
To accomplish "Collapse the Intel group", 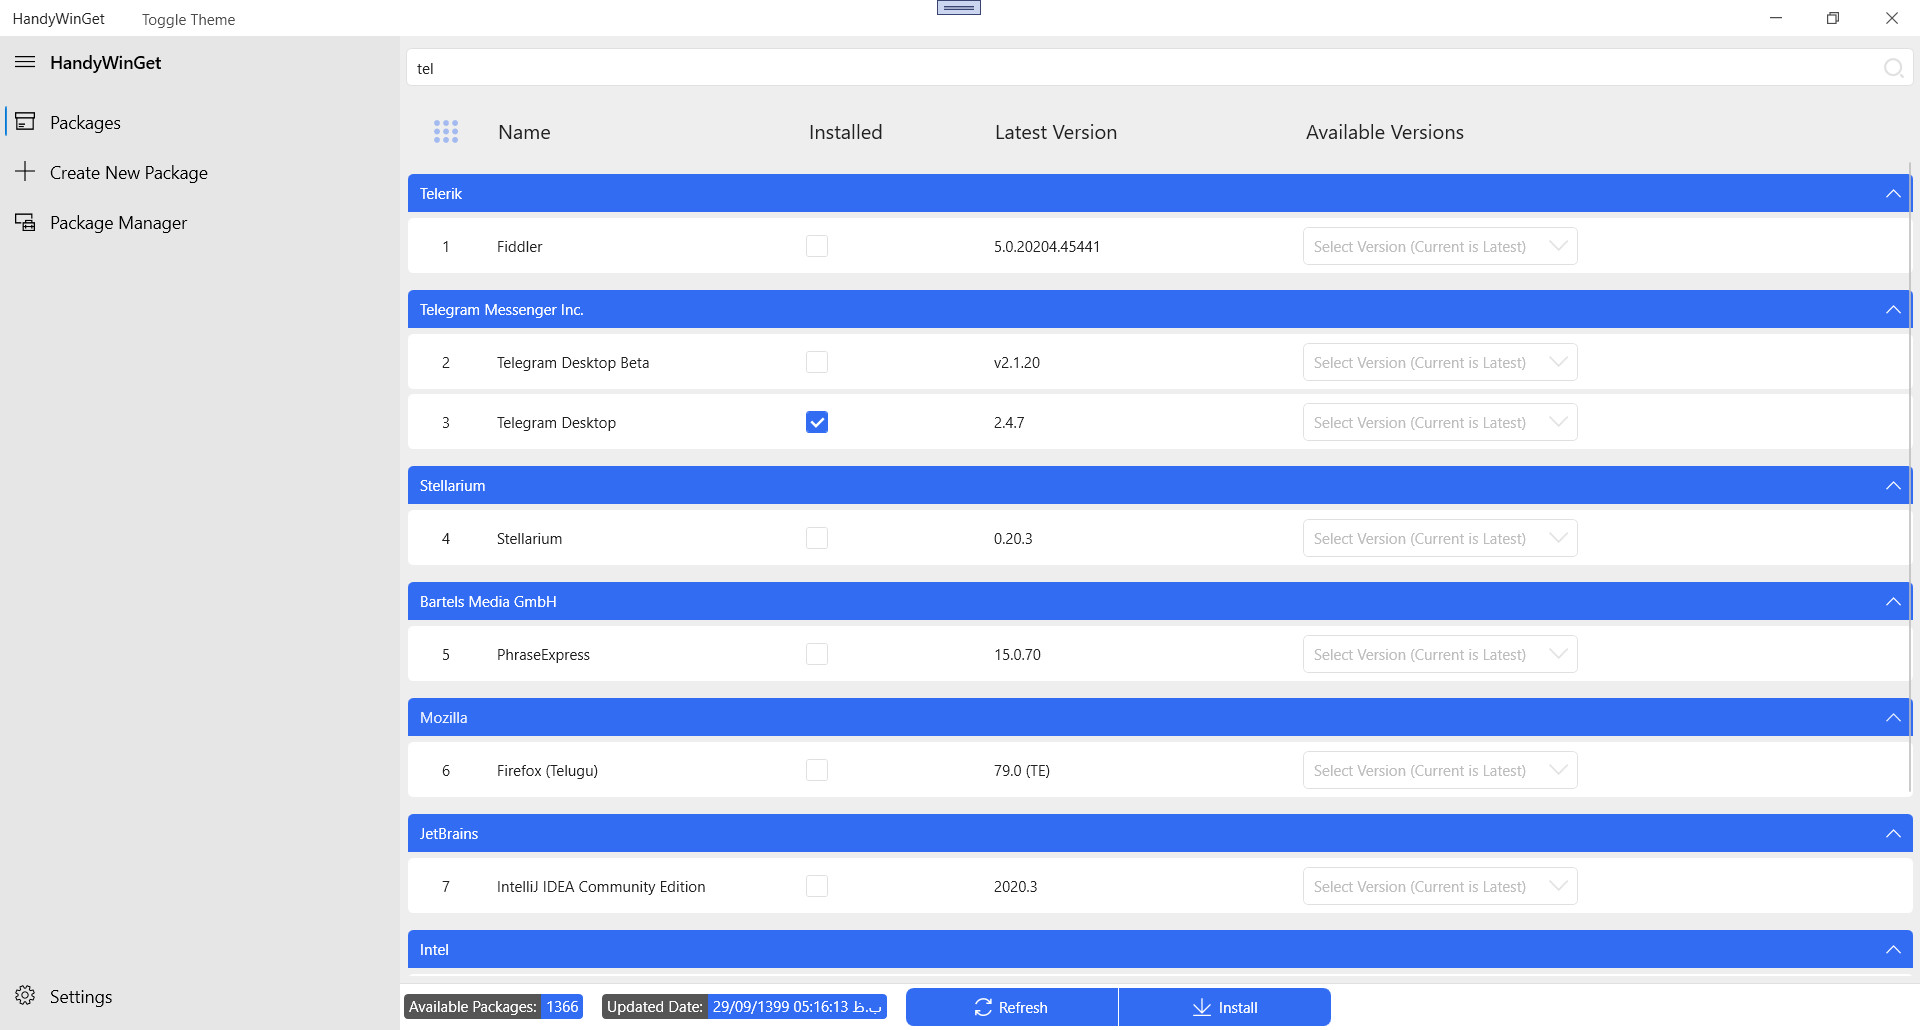I will (x=1893, y=949).
